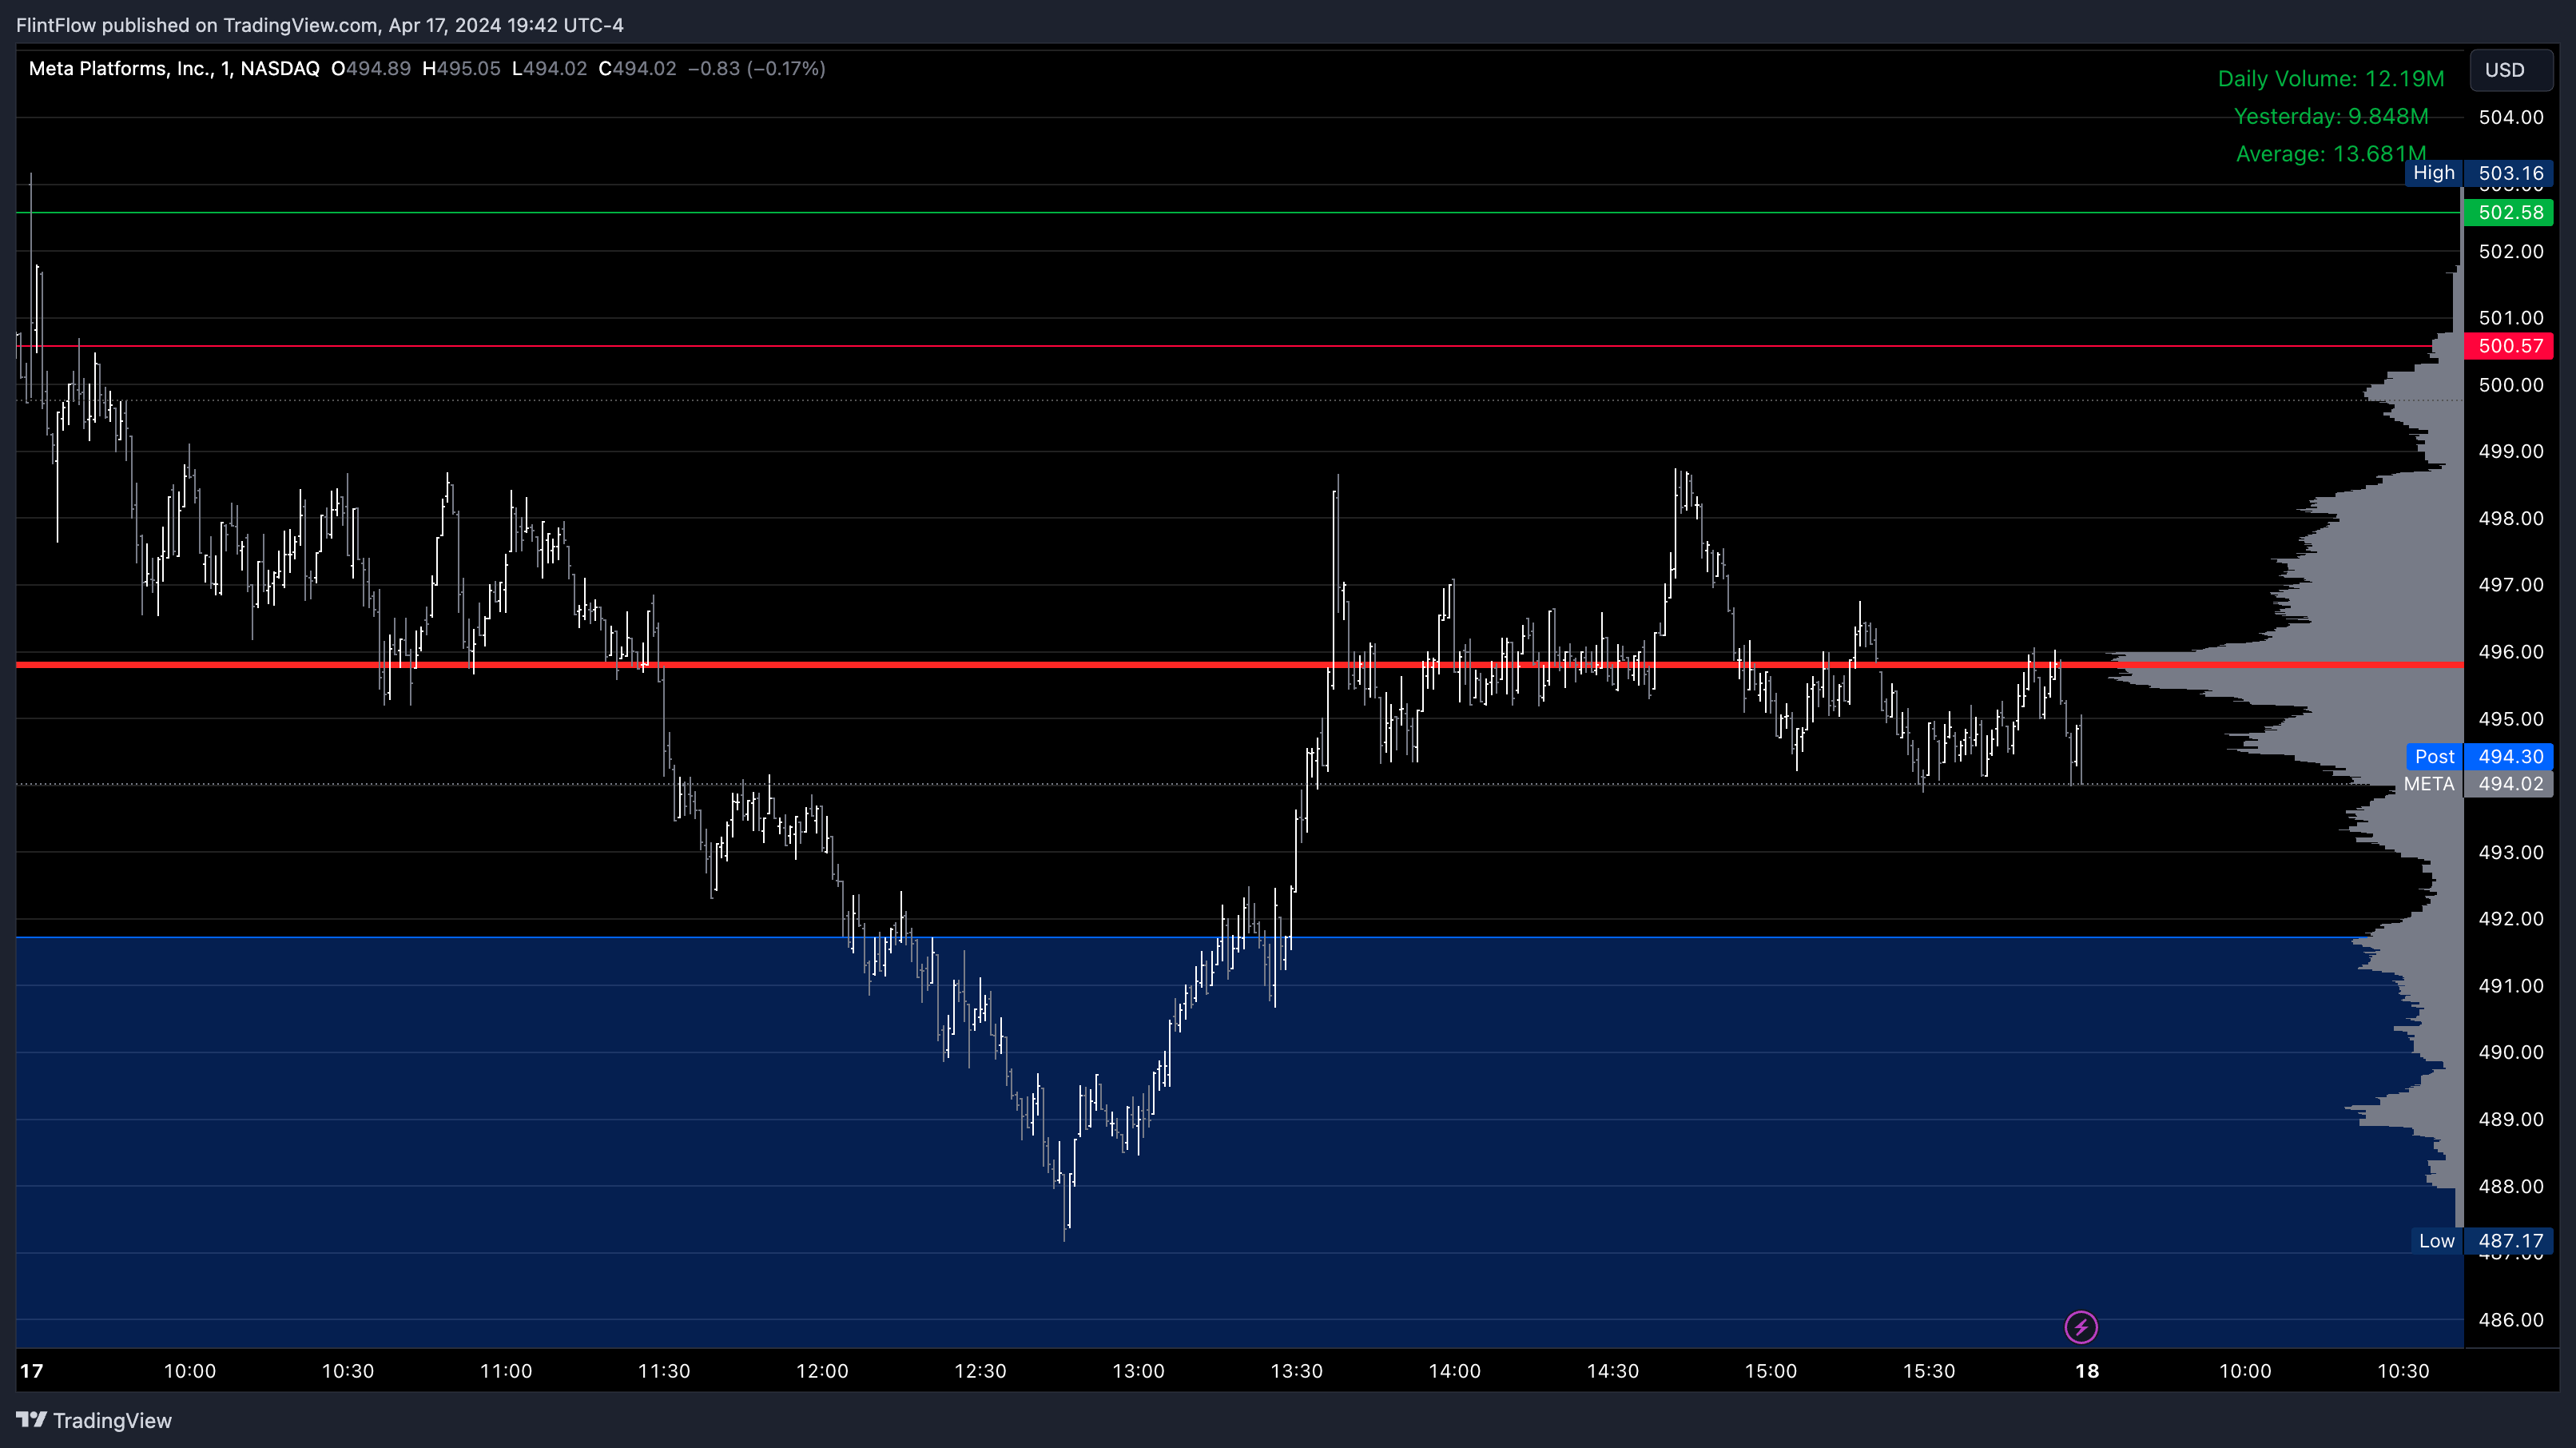This screenshot has height=1448, width=2576.
Task: Click the FlintFlow published on TradingView.com caption
Action: point(319,25)
